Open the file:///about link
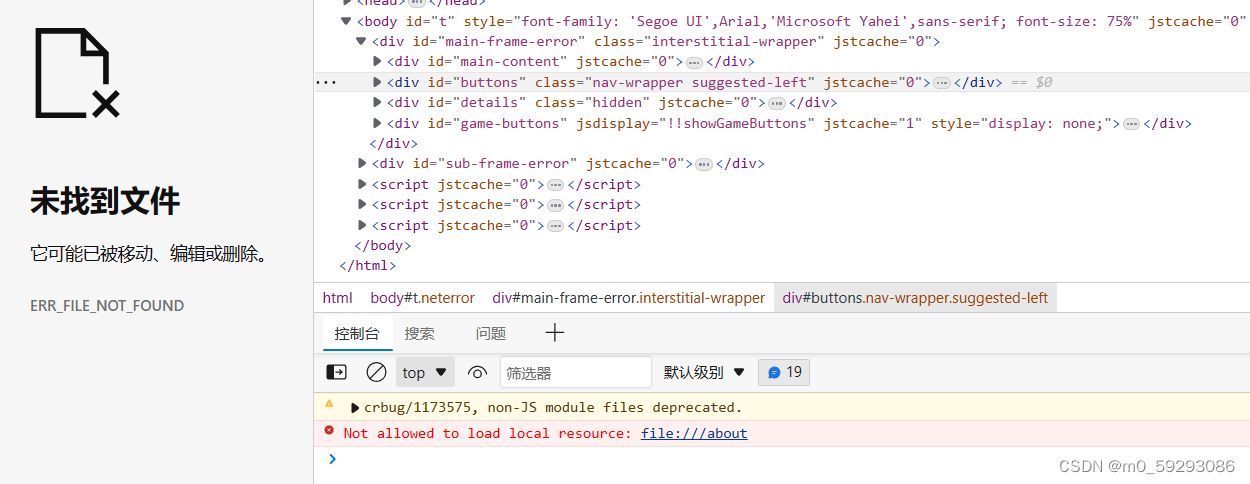 tap(694, 433)
